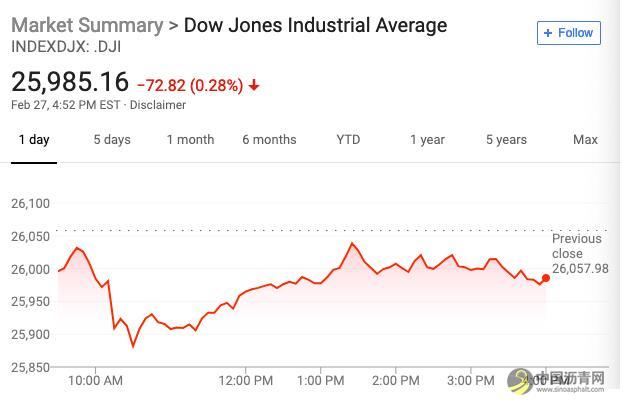Click the red endpoint dot on chart

click(546, 278)
